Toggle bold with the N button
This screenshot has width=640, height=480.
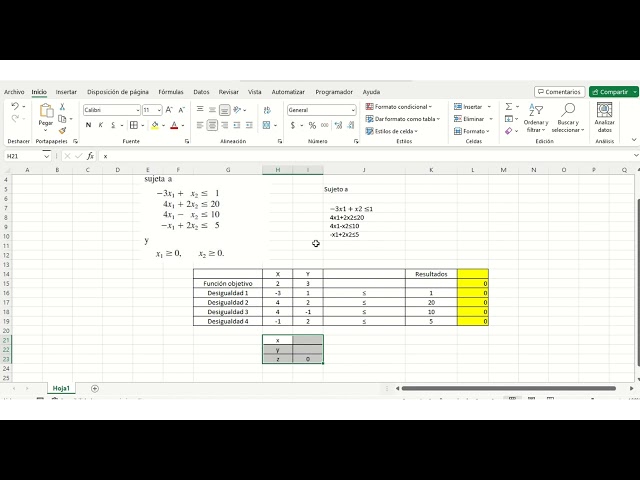click(x=88, y=125)
